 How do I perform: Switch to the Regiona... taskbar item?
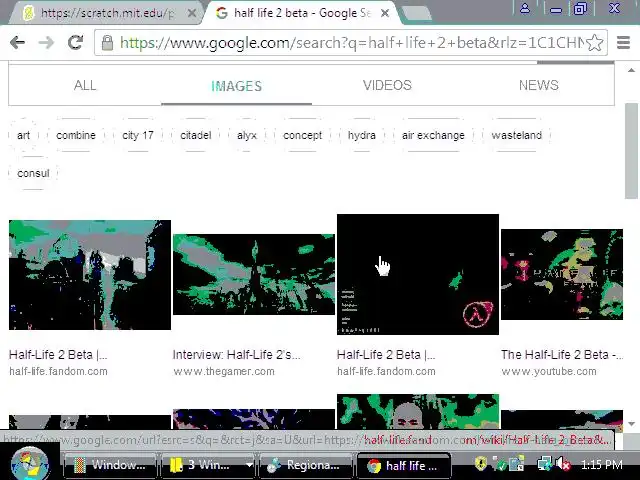[305, 465]
